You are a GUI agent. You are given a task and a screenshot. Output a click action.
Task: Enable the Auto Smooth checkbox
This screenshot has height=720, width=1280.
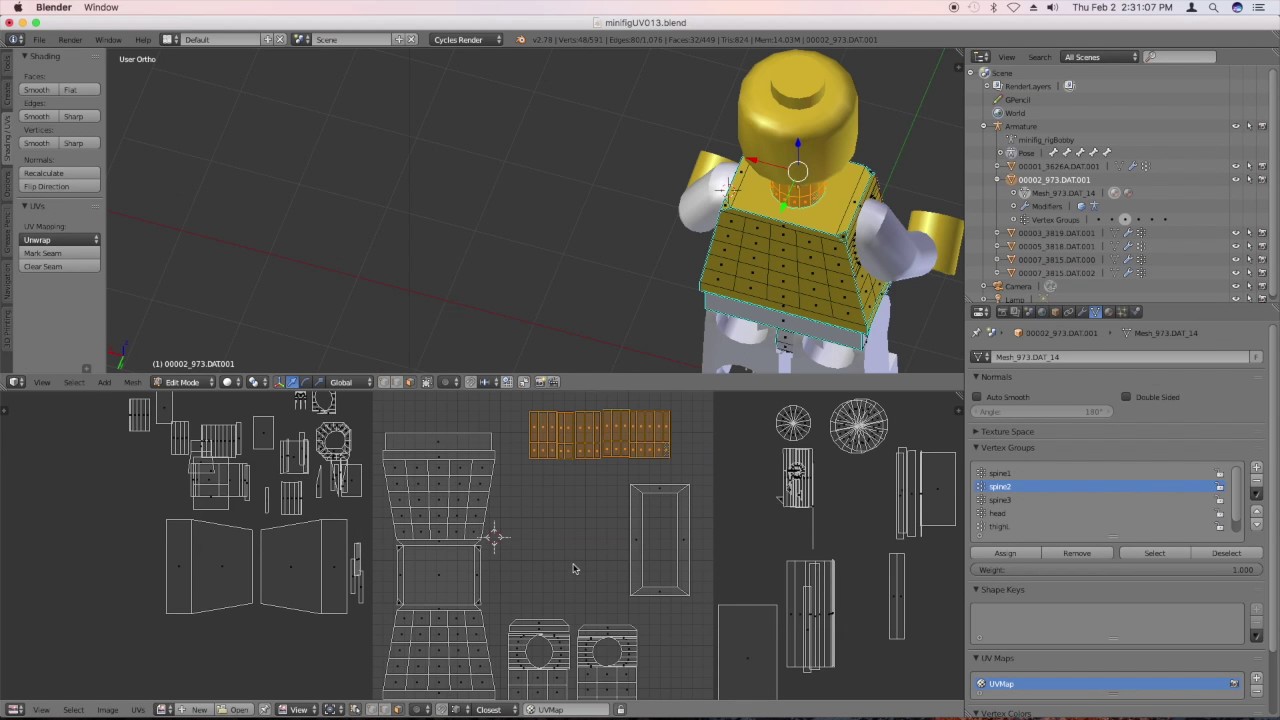click(x=977, y=397)
